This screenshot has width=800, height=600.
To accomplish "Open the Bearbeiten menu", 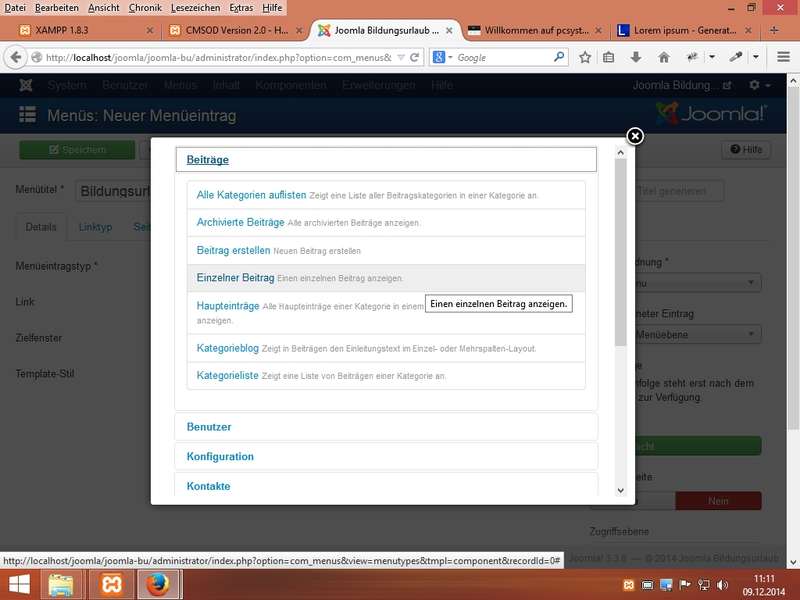I will 57,8.
